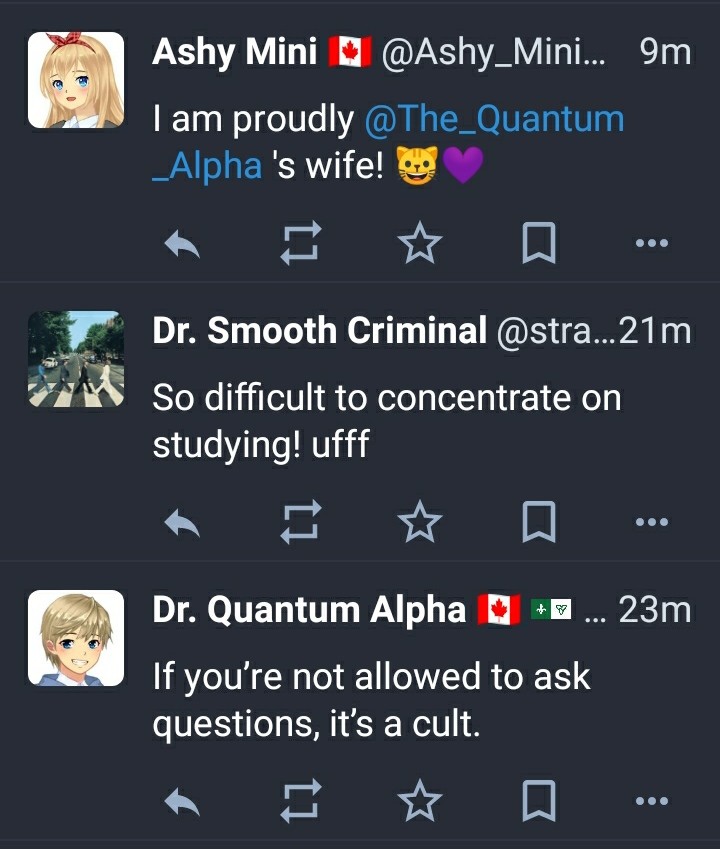Open the @The_Quantum_Alpha mention link
The height and width of the screenshot is (849, 720).
[x=494, y=120]
